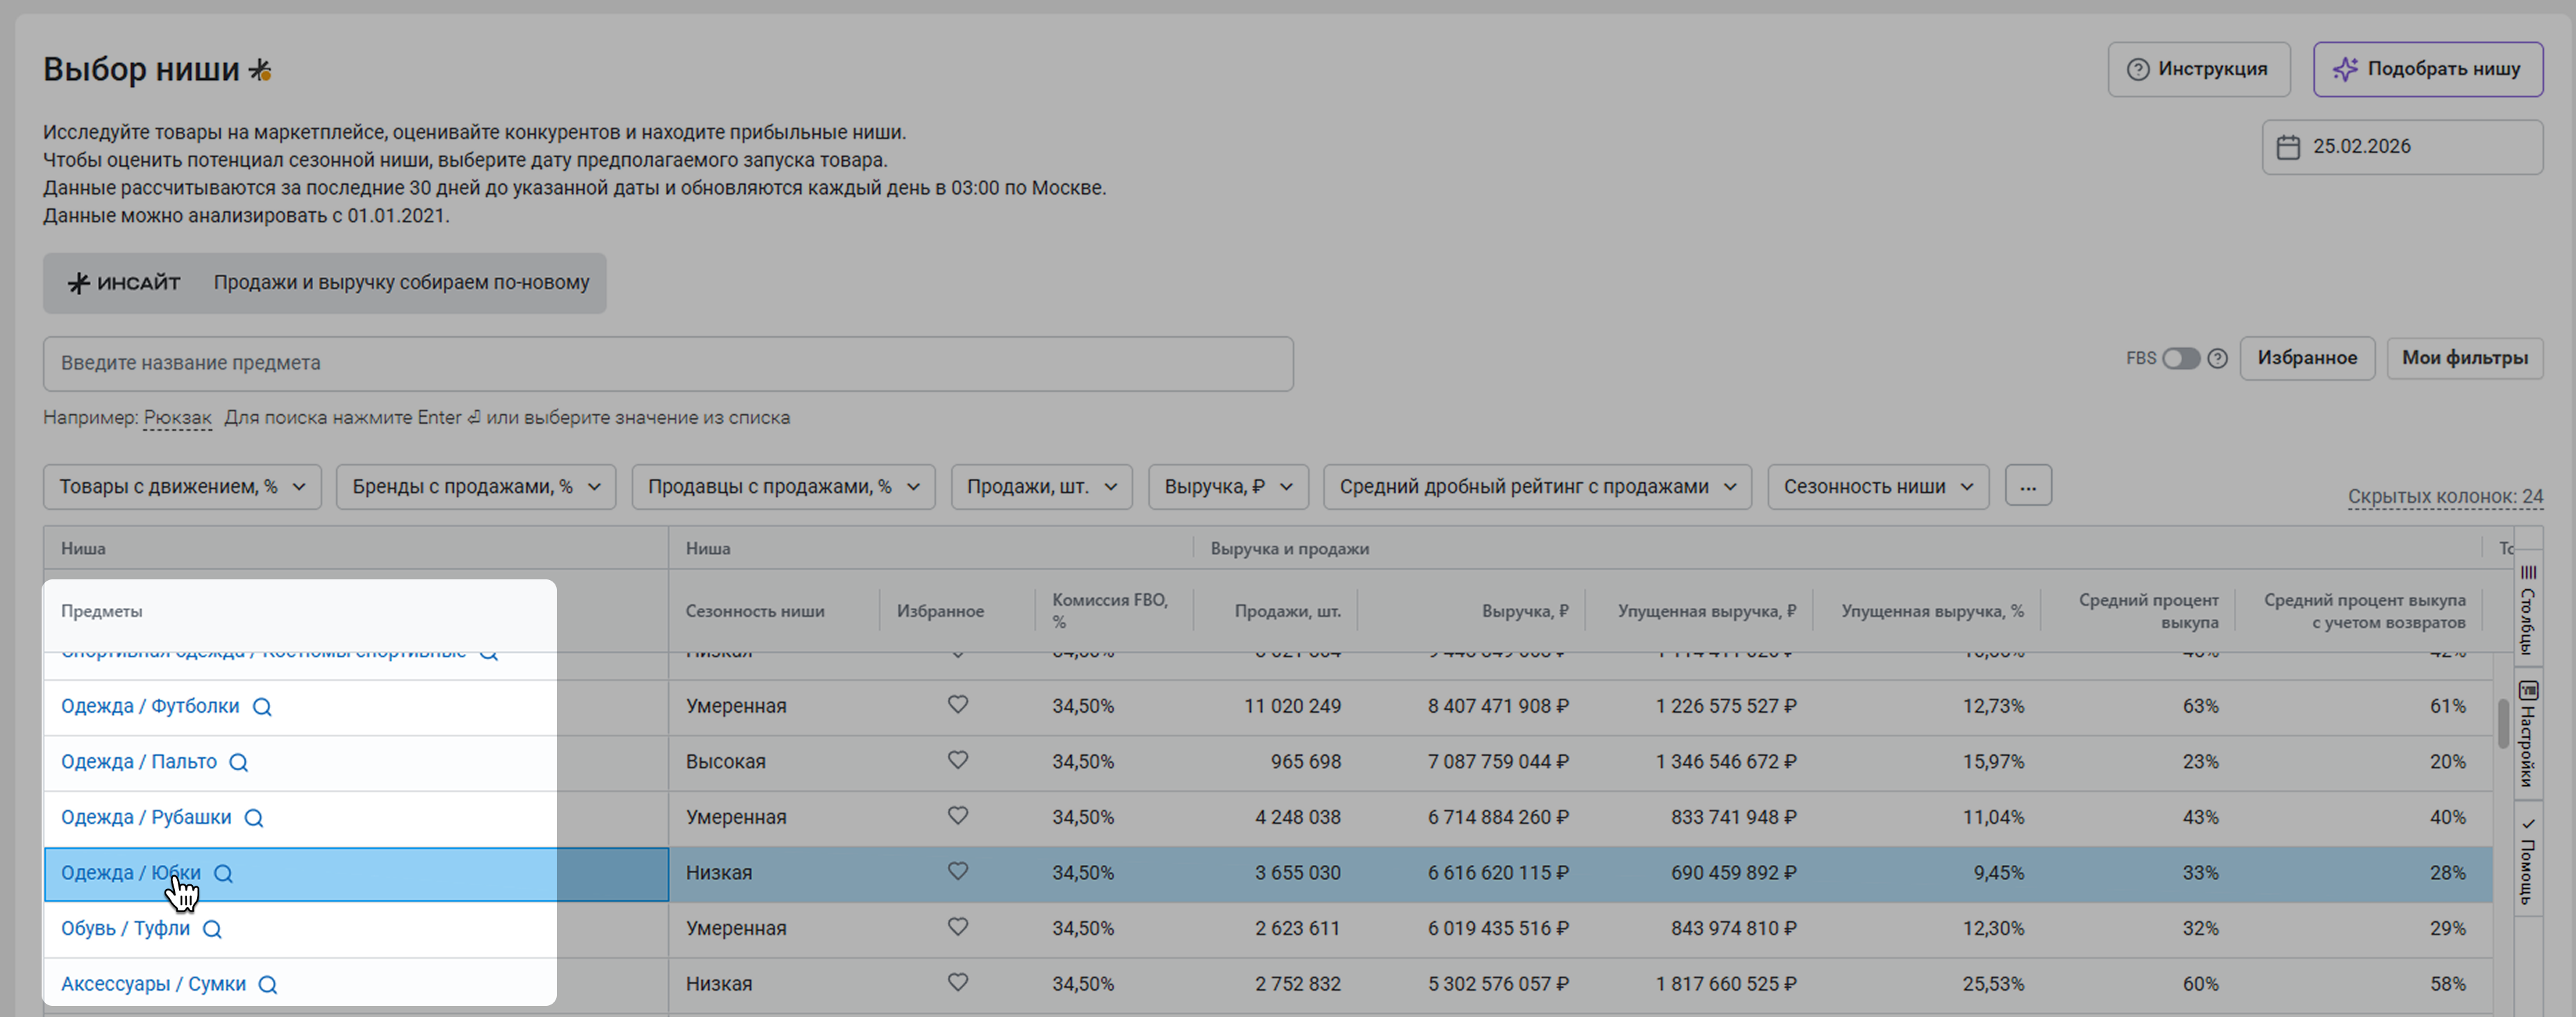The image size is (2576, 1017).
Task: Click search icon next to Аксессуары / Сумки
Action: pos(268,985)
